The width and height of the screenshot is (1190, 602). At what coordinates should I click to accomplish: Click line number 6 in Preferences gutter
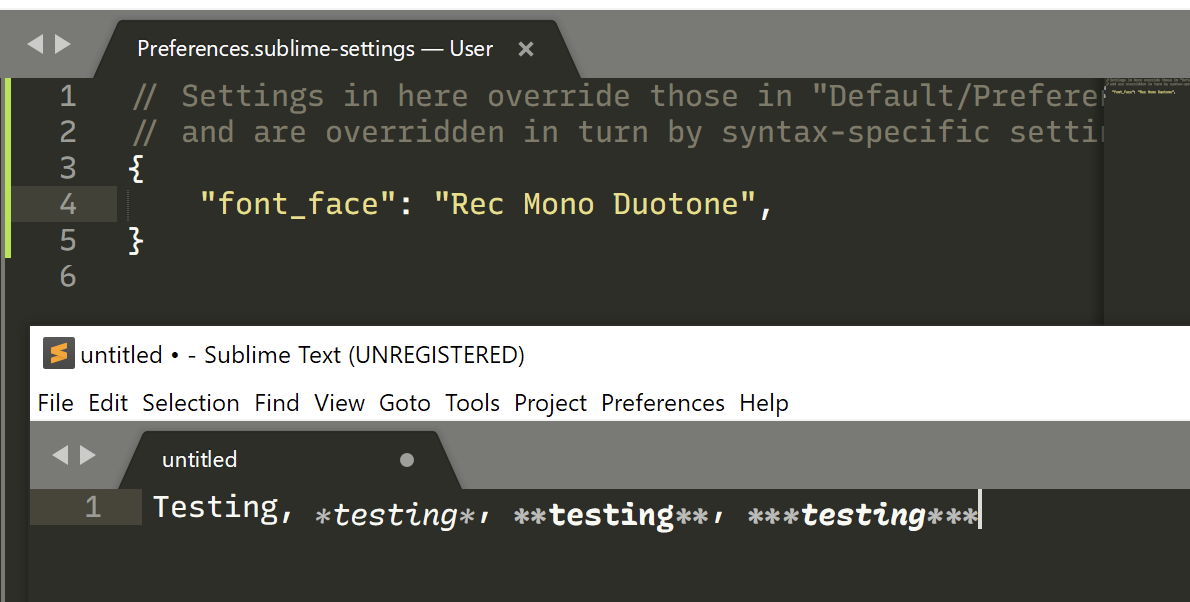[x=68, y=276]
